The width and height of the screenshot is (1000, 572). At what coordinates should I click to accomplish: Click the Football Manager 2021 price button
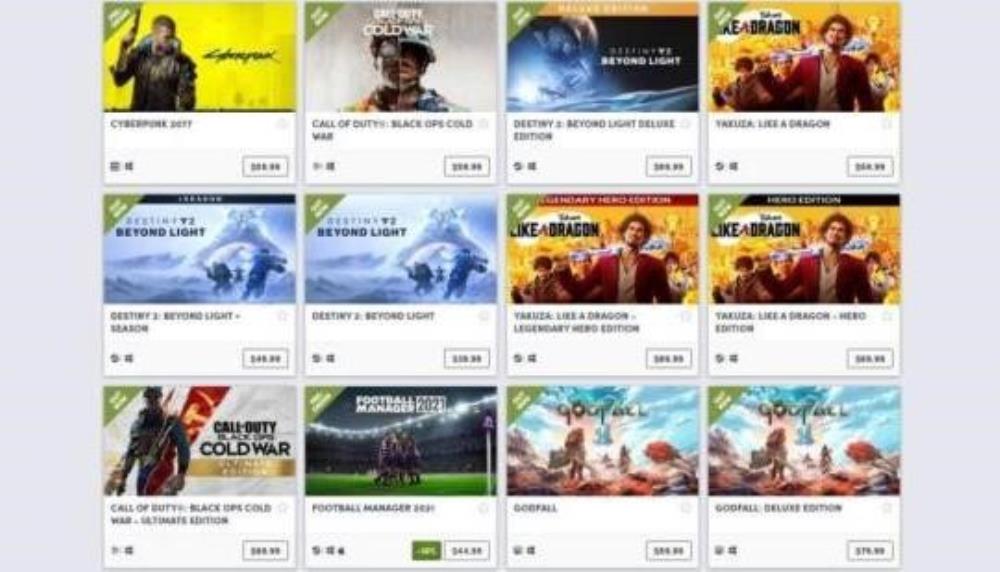[x=467, y=551]
